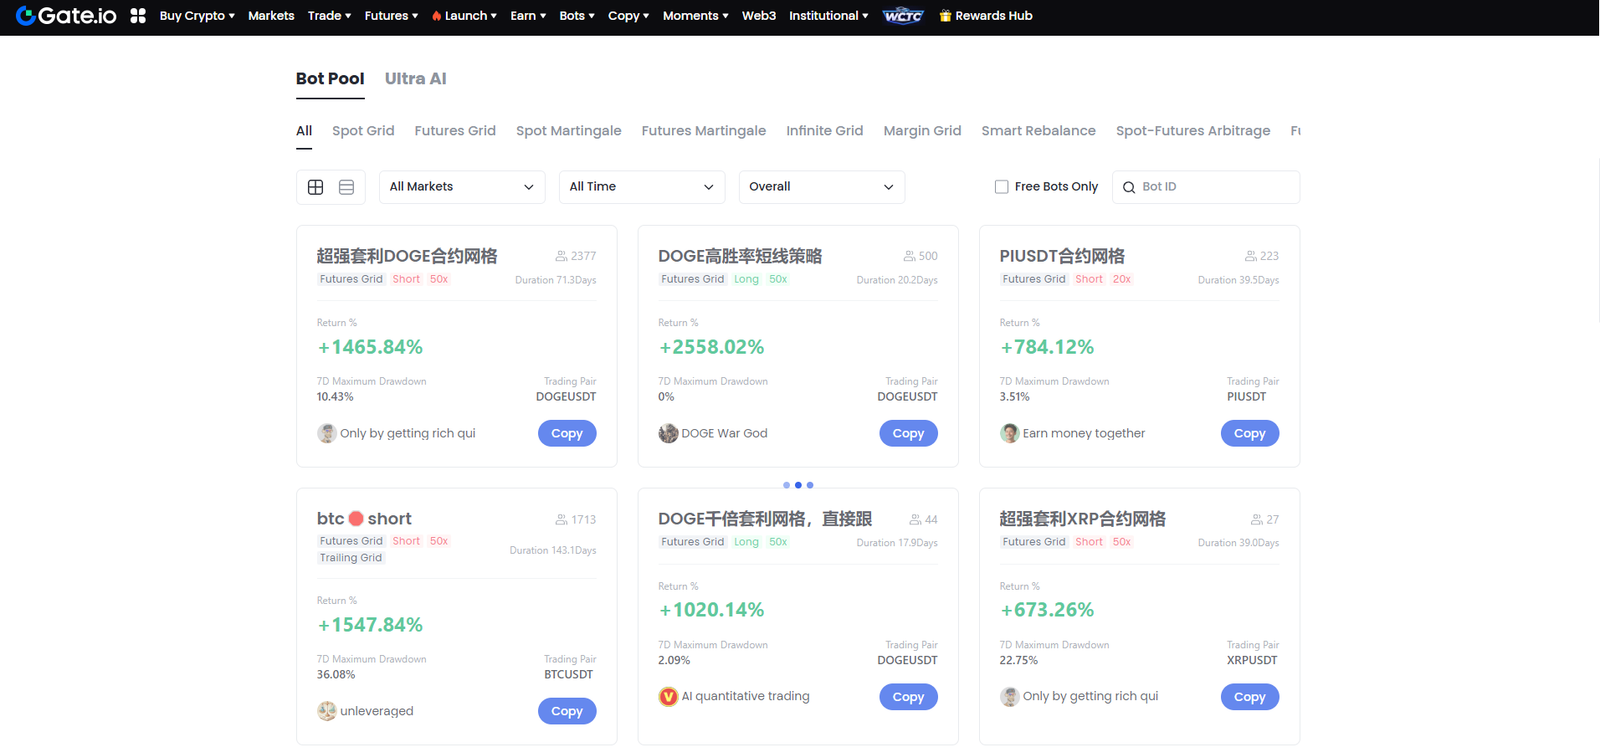Expand the Moments menu
1600x751 pixels.
(695, 16)
